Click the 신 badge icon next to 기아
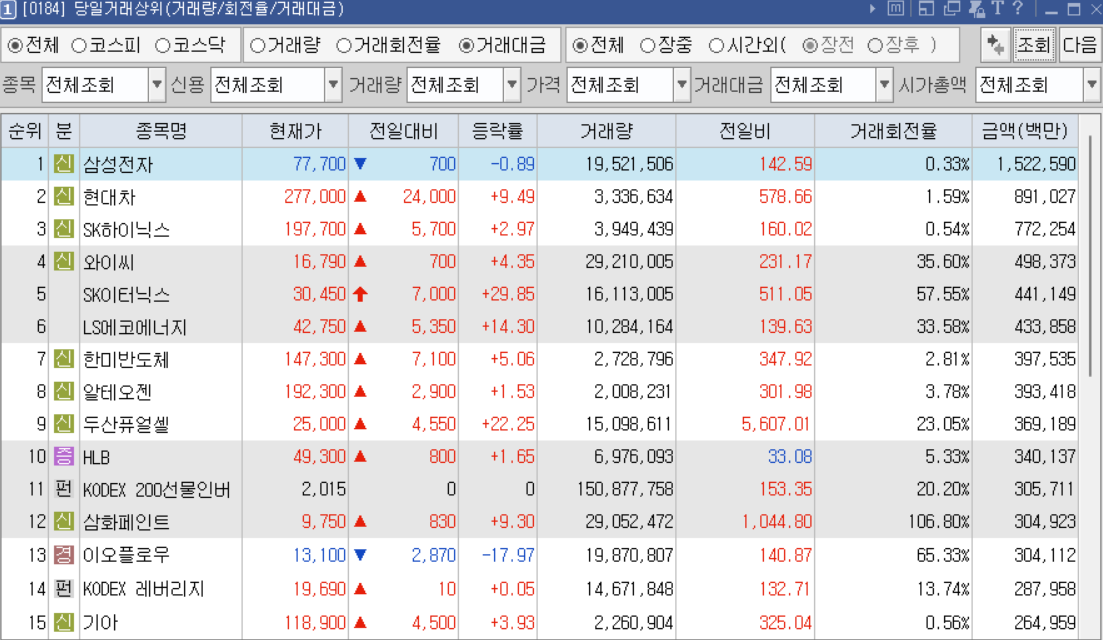The width and height of the screenshot is (1103, 640). pyautogui.click(x=63, y=622)
